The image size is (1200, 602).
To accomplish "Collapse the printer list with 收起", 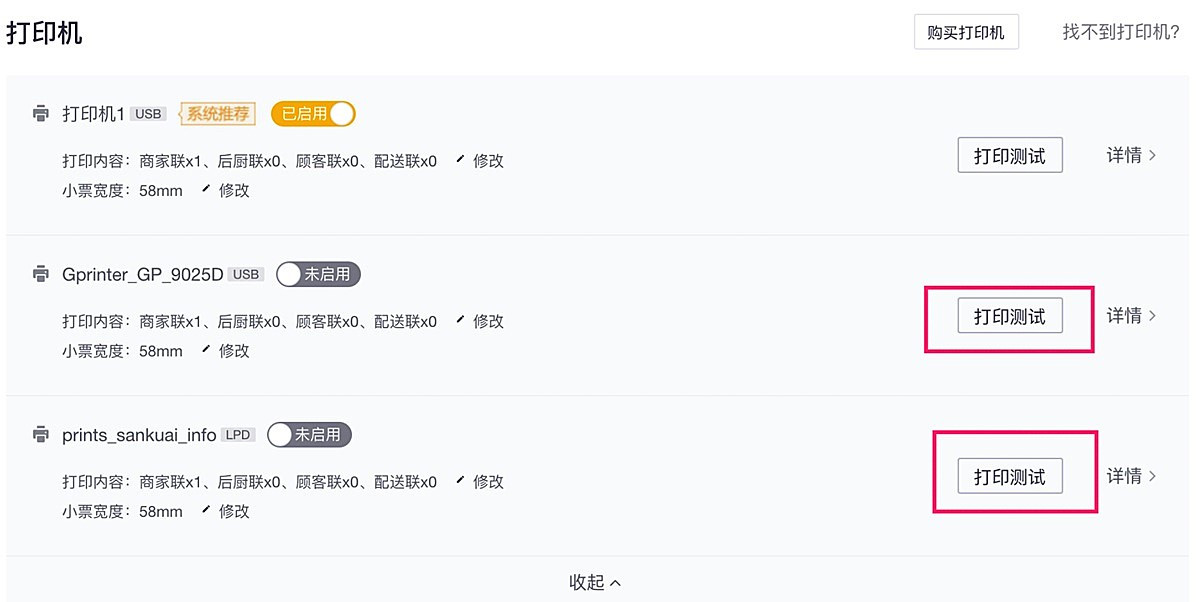I will point(595,582).
